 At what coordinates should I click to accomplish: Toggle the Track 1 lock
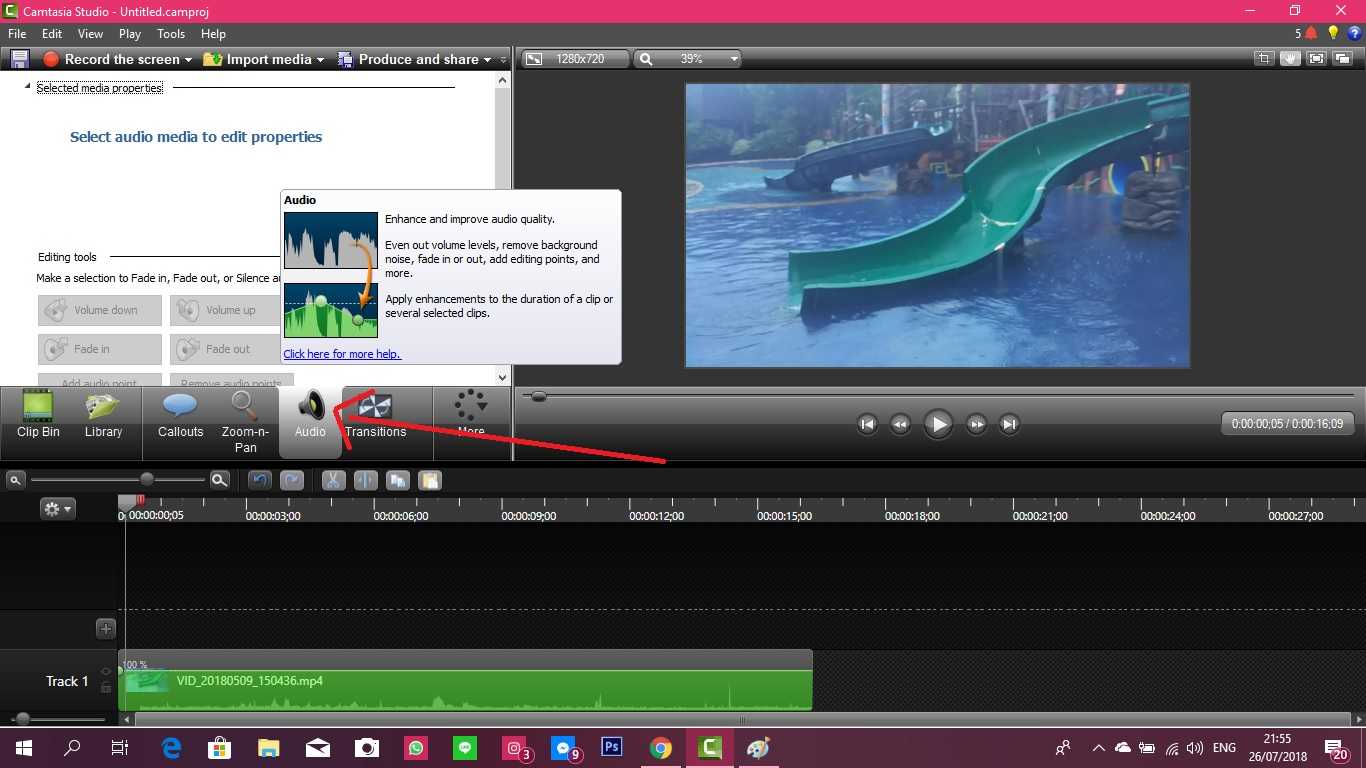click(106, 687)
